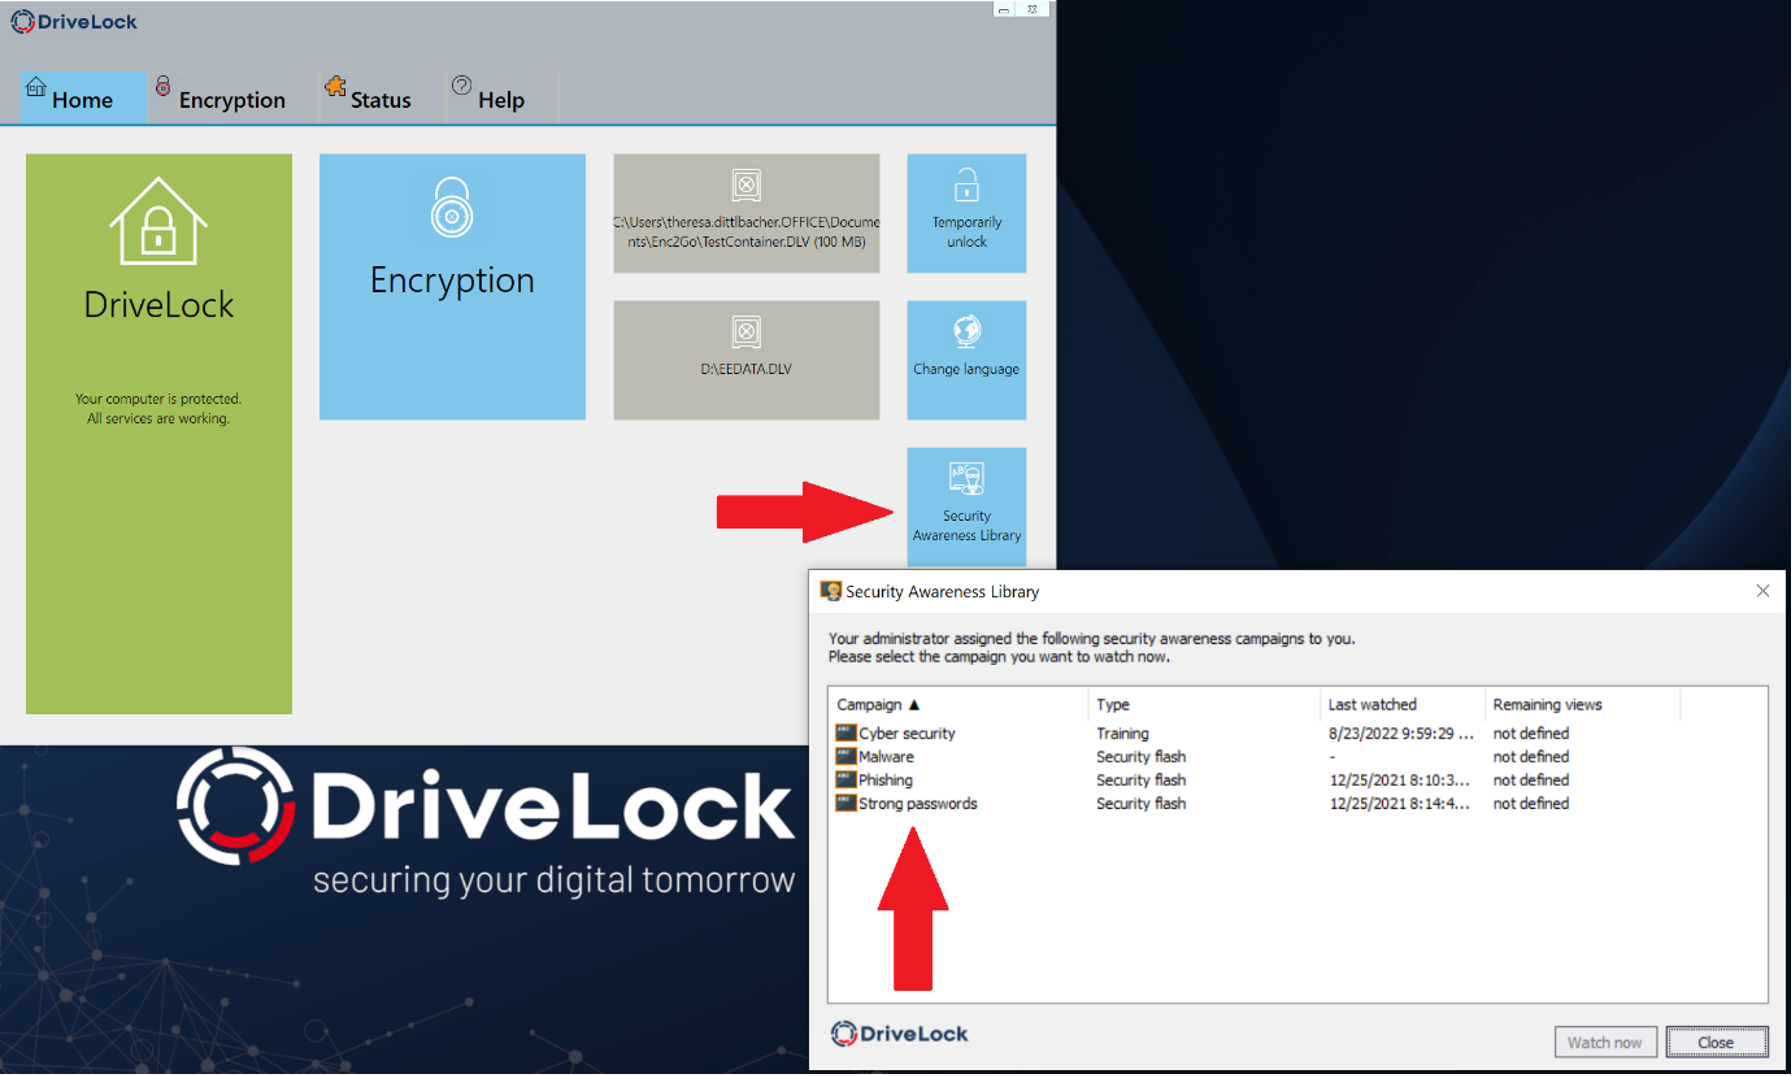Screen dimensions: 1792x1076
Task: Click the Security Awareness Library title bar icon
Action: point(830,591)
